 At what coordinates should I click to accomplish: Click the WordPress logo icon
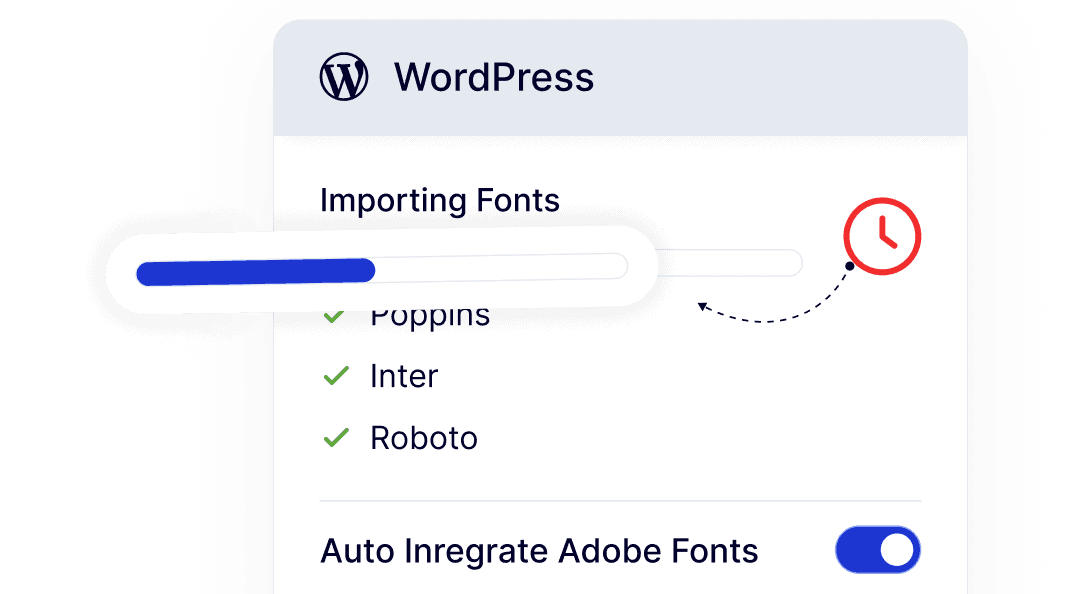tap(344, 77)
